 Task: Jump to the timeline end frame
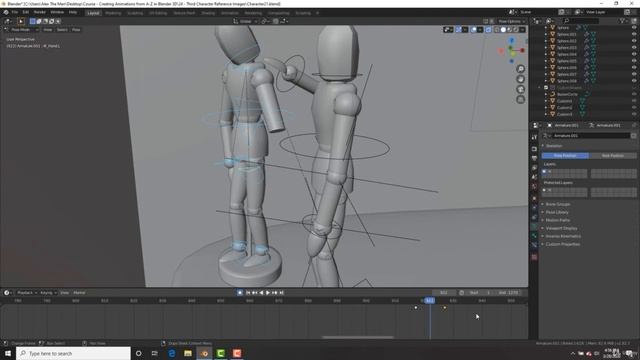pos(281,293)
